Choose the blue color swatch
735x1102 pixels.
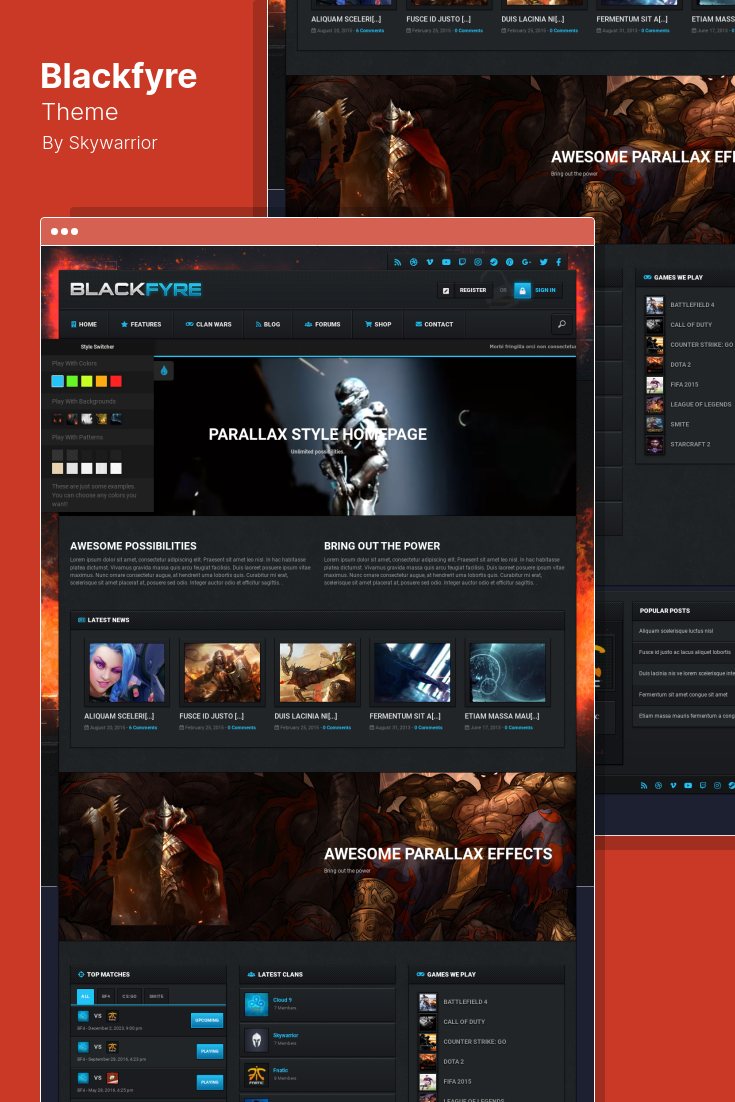tap(58, 381)
